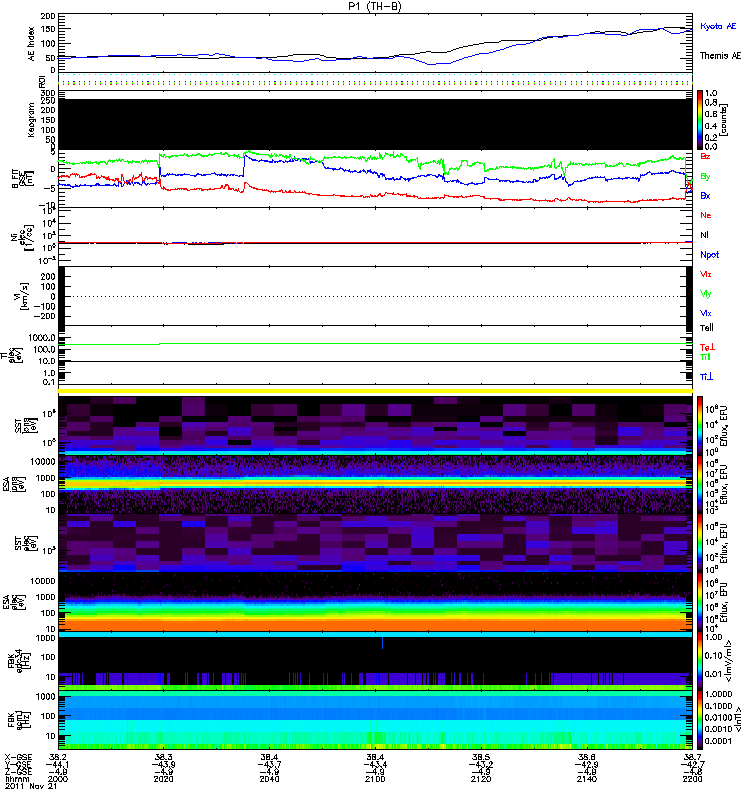Click the Keogram counts color bar

coord(700,120)
